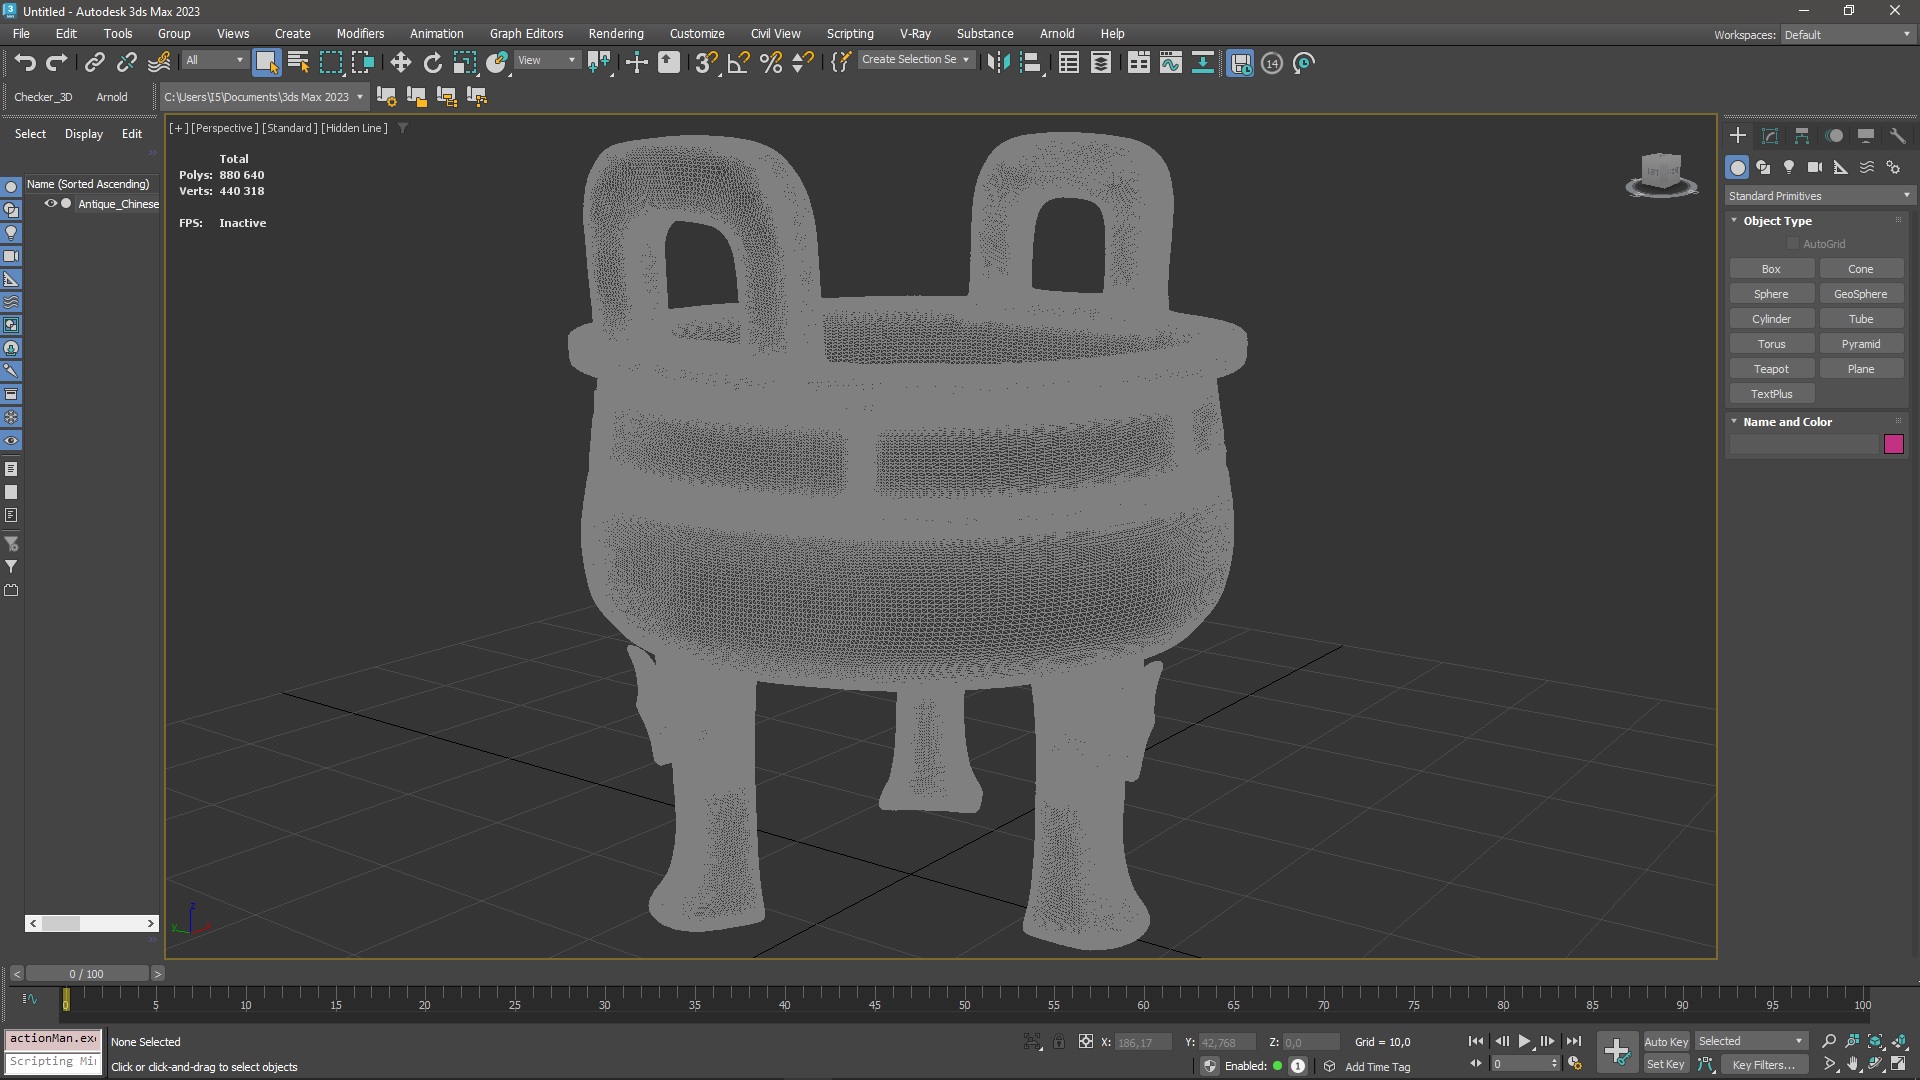Toggle Auto Key animation mode
Image resolution: width=1920 pixels, height=1080 pixels.
[x=1665, y=1042]
